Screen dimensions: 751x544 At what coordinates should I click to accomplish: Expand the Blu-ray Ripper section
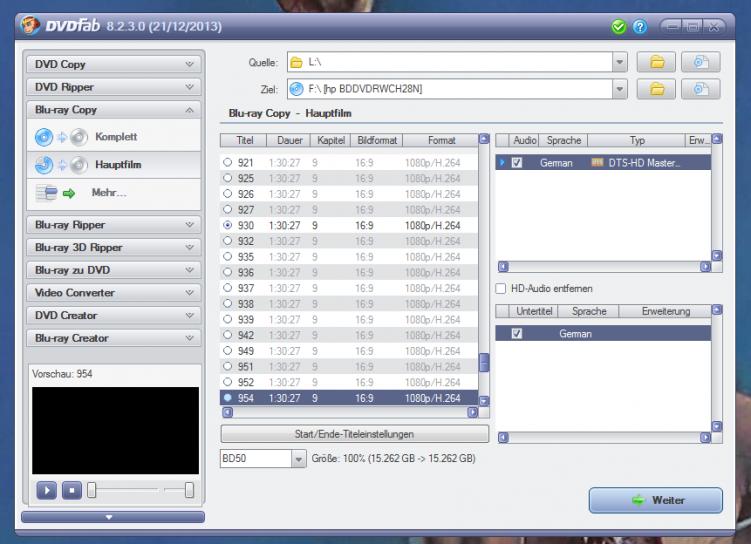point(114,225)
